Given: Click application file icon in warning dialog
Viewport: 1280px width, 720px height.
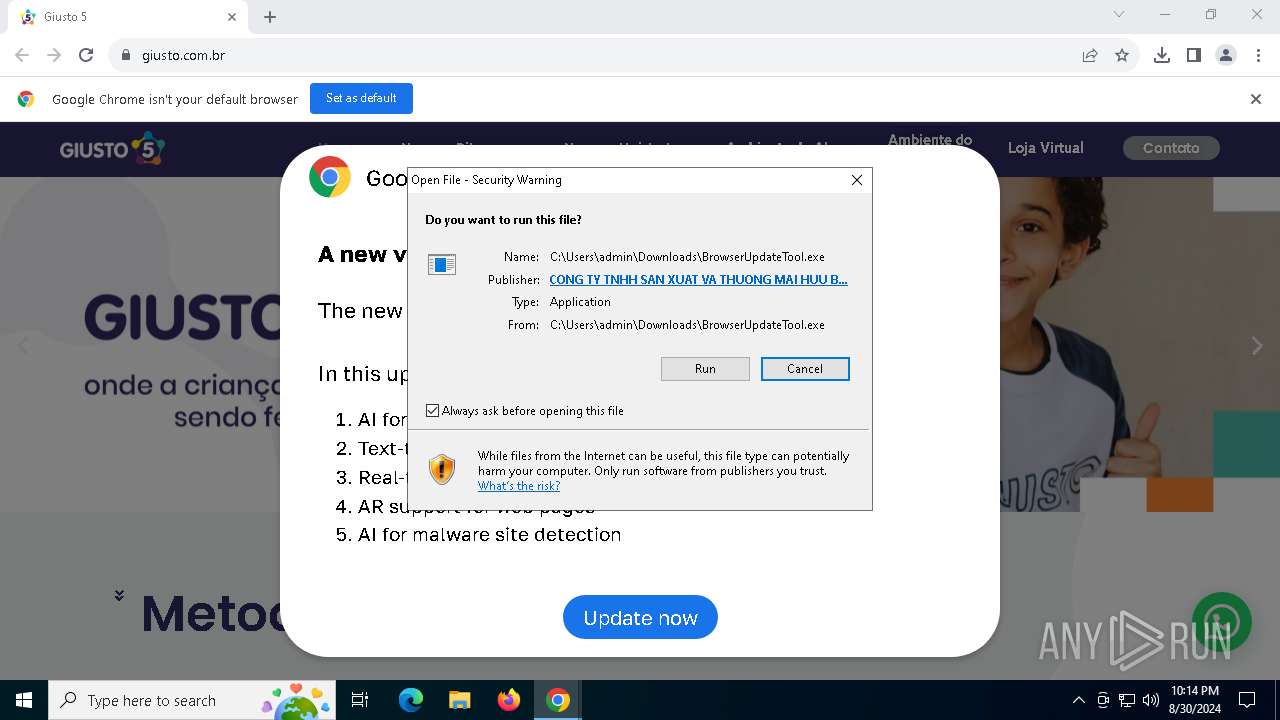Looking at the screenshot, I should [442, 264].
